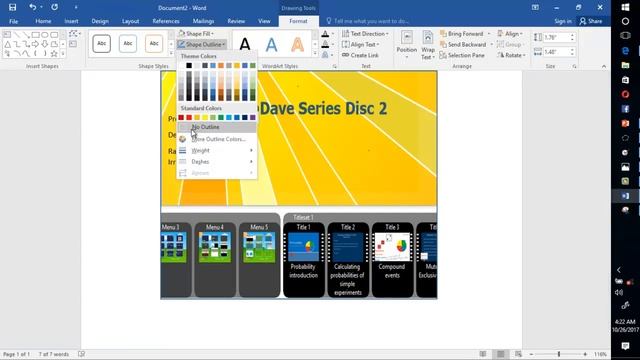Open the Windows Start button
Screen dimensions: 640x360
pos(625,7)
